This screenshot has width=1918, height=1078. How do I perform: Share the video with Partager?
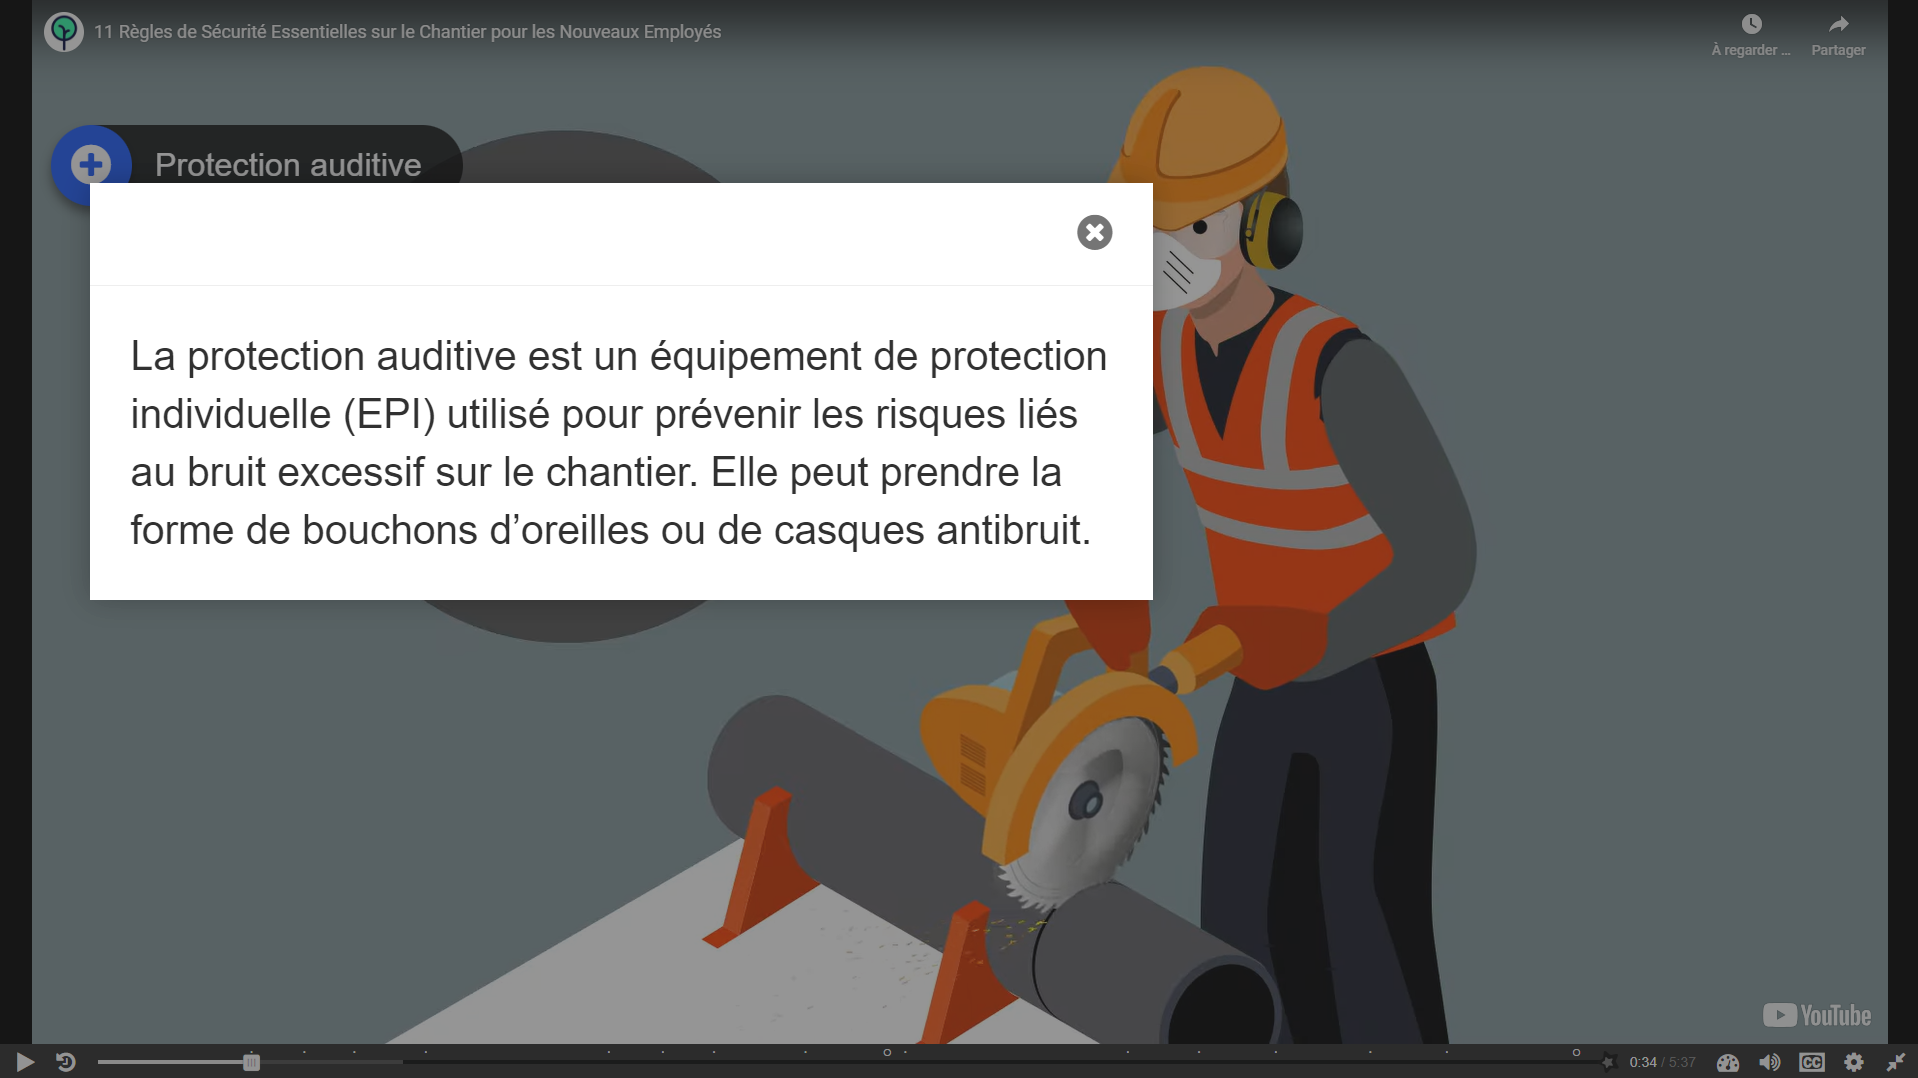(1838, 35)
